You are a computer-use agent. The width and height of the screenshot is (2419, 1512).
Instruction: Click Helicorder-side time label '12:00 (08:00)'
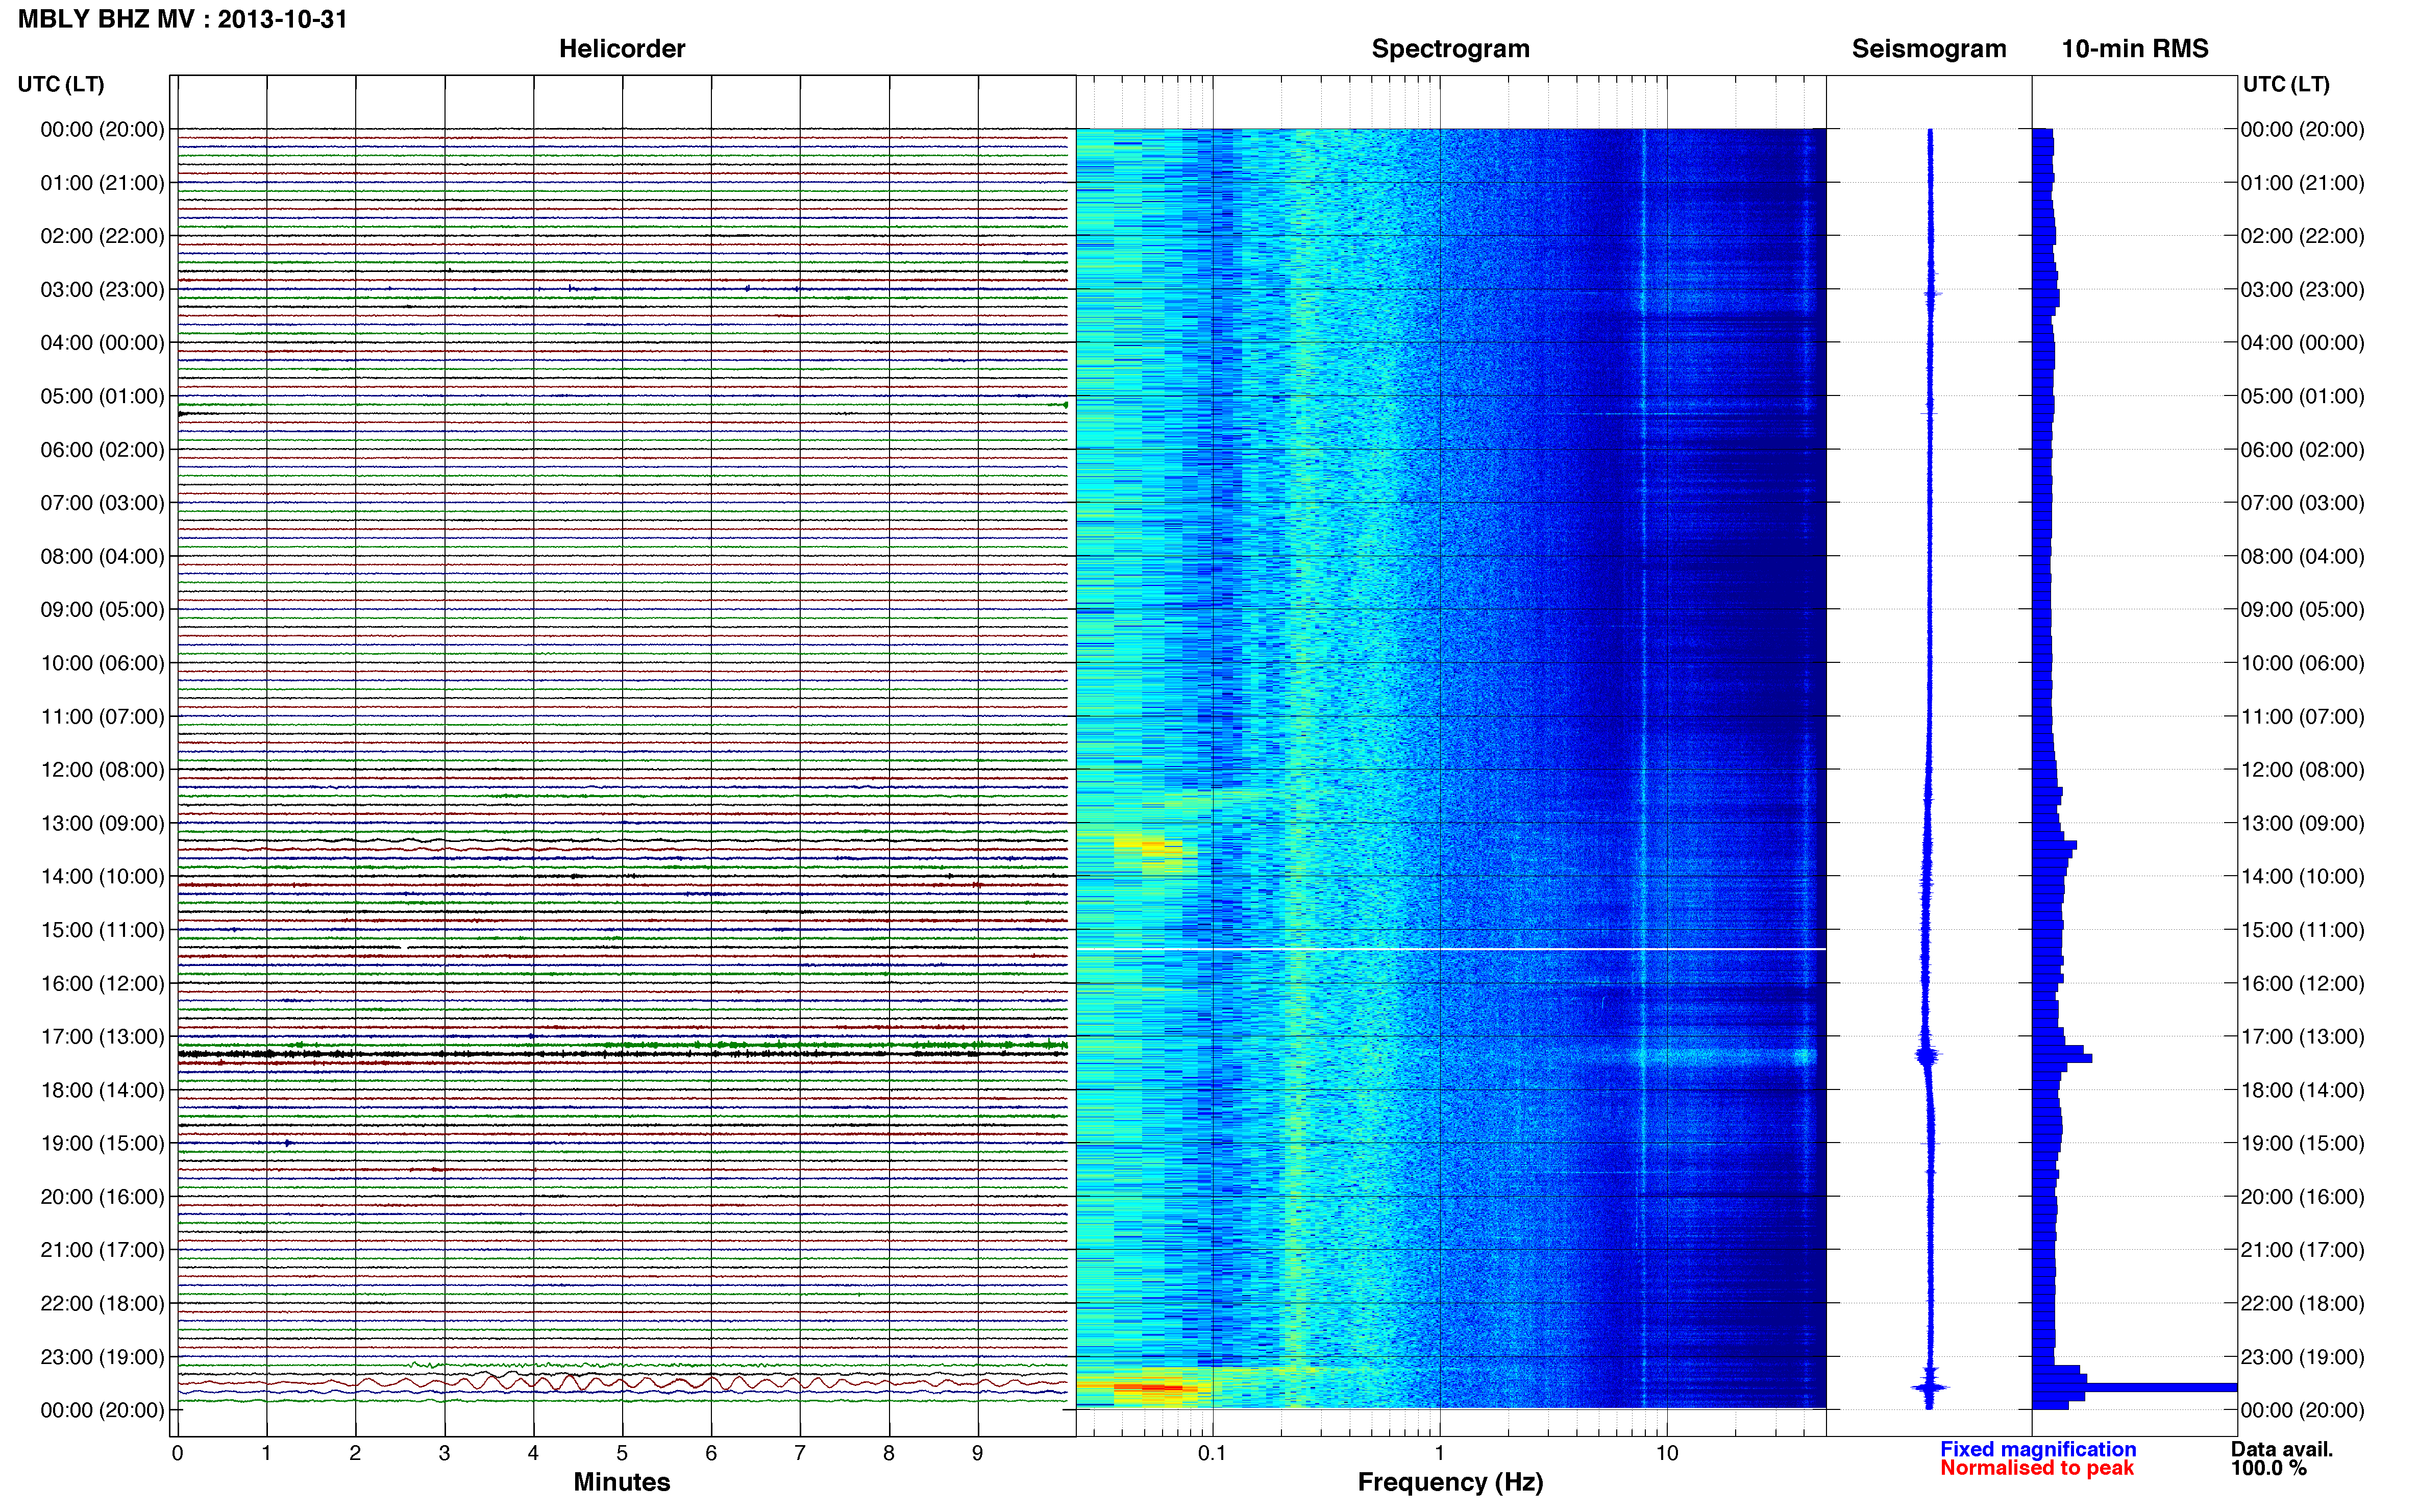(102, 770)
